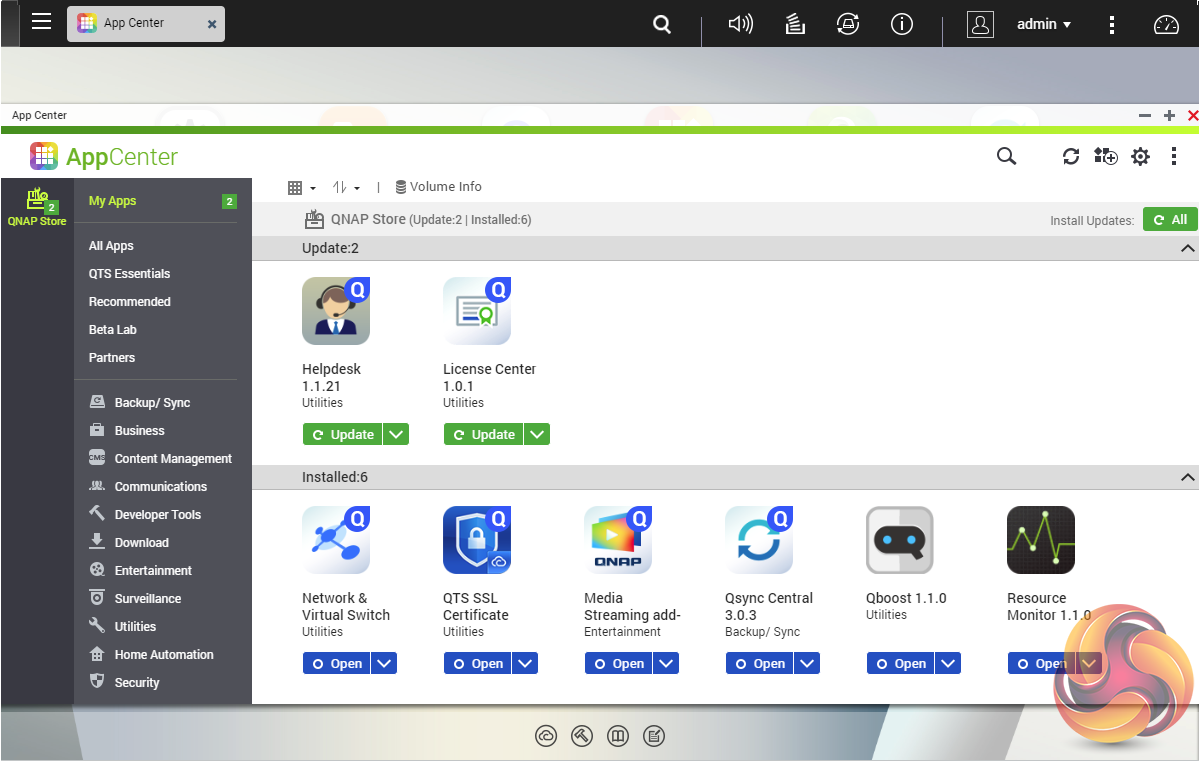Expand the Helpdesk Update dropdown arrow
Image resolution: width=1200 pixels, height=762 pixels.
click(x=396, y=434)
